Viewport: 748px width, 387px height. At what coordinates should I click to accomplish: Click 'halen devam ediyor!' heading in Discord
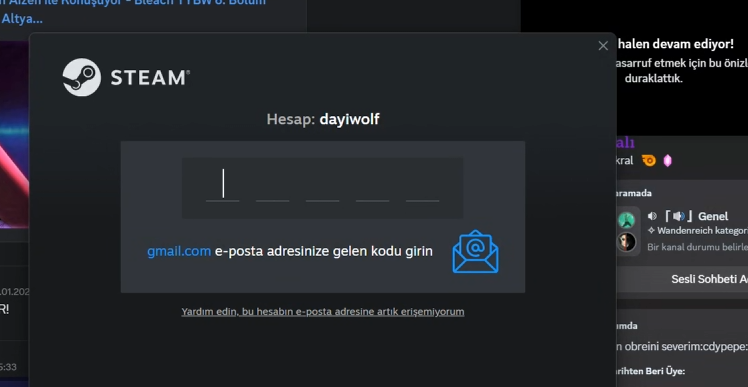(x=675, y=44)
